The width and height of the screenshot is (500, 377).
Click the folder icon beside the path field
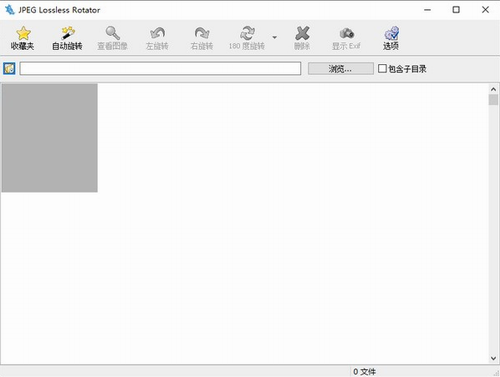pos(9,69)
